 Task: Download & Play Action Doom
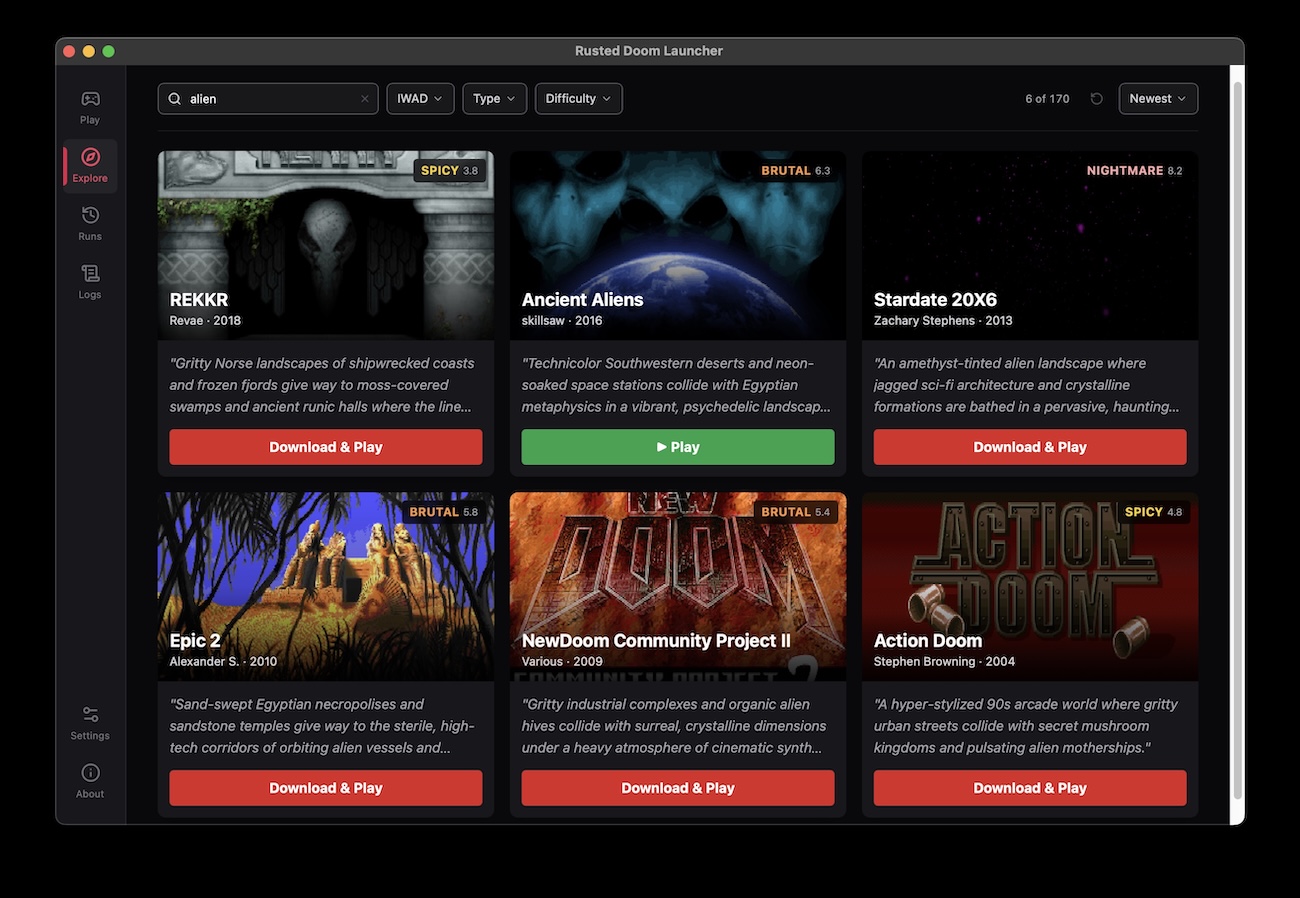coord(1030,788)
